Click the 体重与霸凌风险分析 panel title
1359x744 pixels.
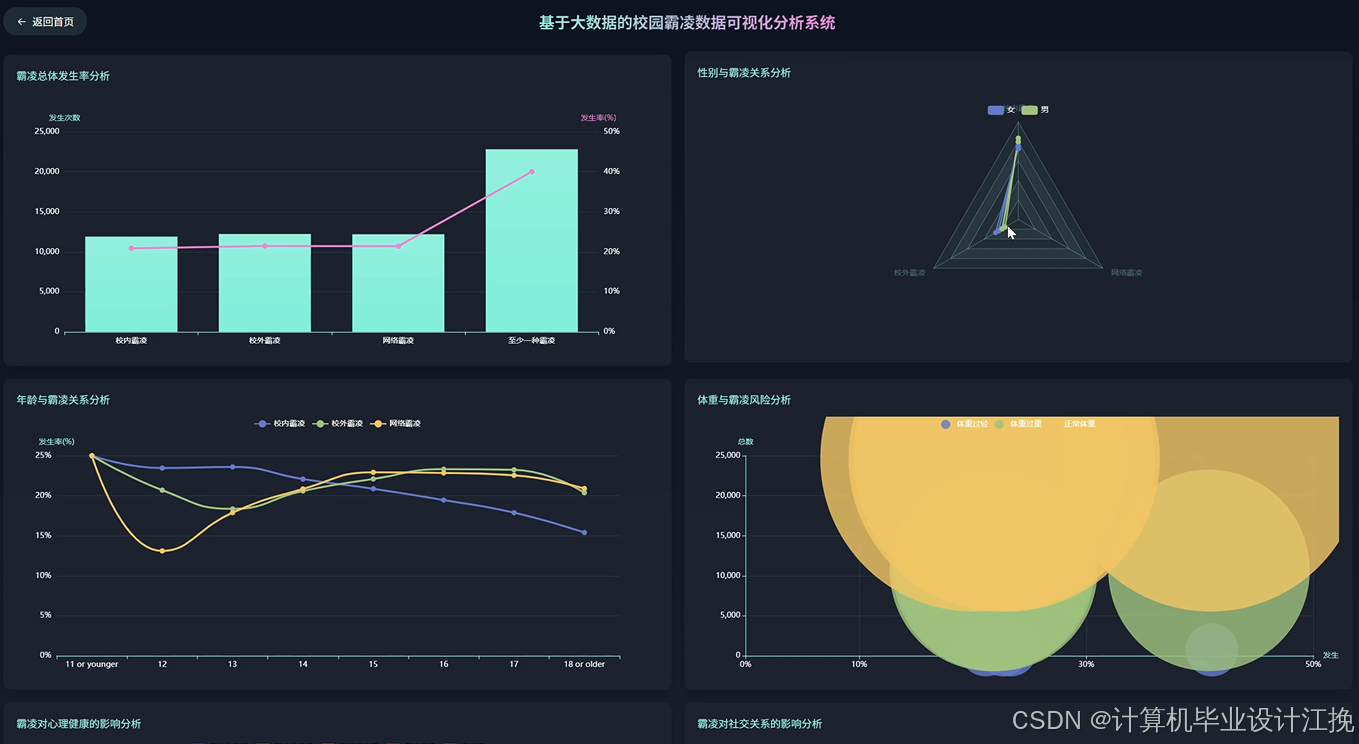(x=744, y=400)
